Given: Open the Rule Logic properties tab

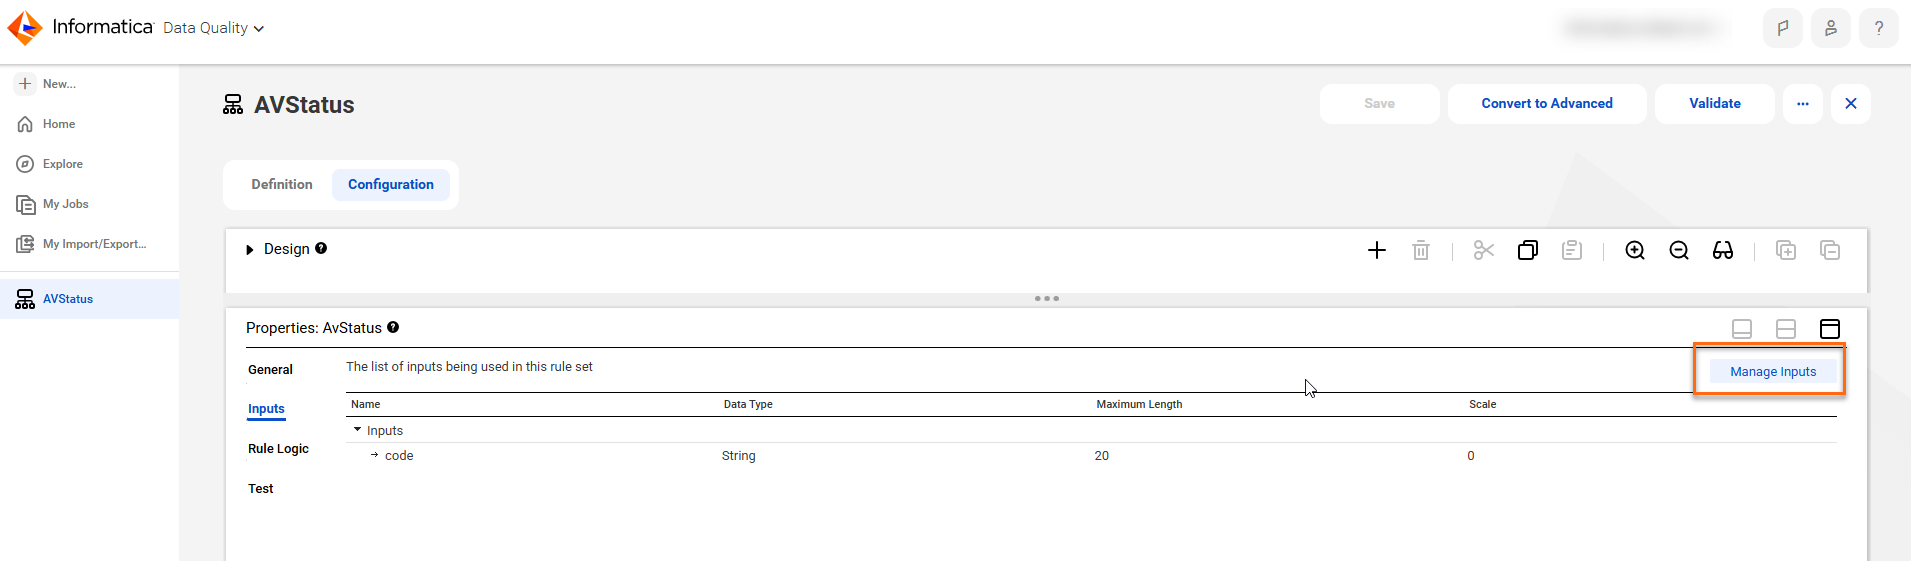Looking at the screenshot, I should click(x=278, y=449).
